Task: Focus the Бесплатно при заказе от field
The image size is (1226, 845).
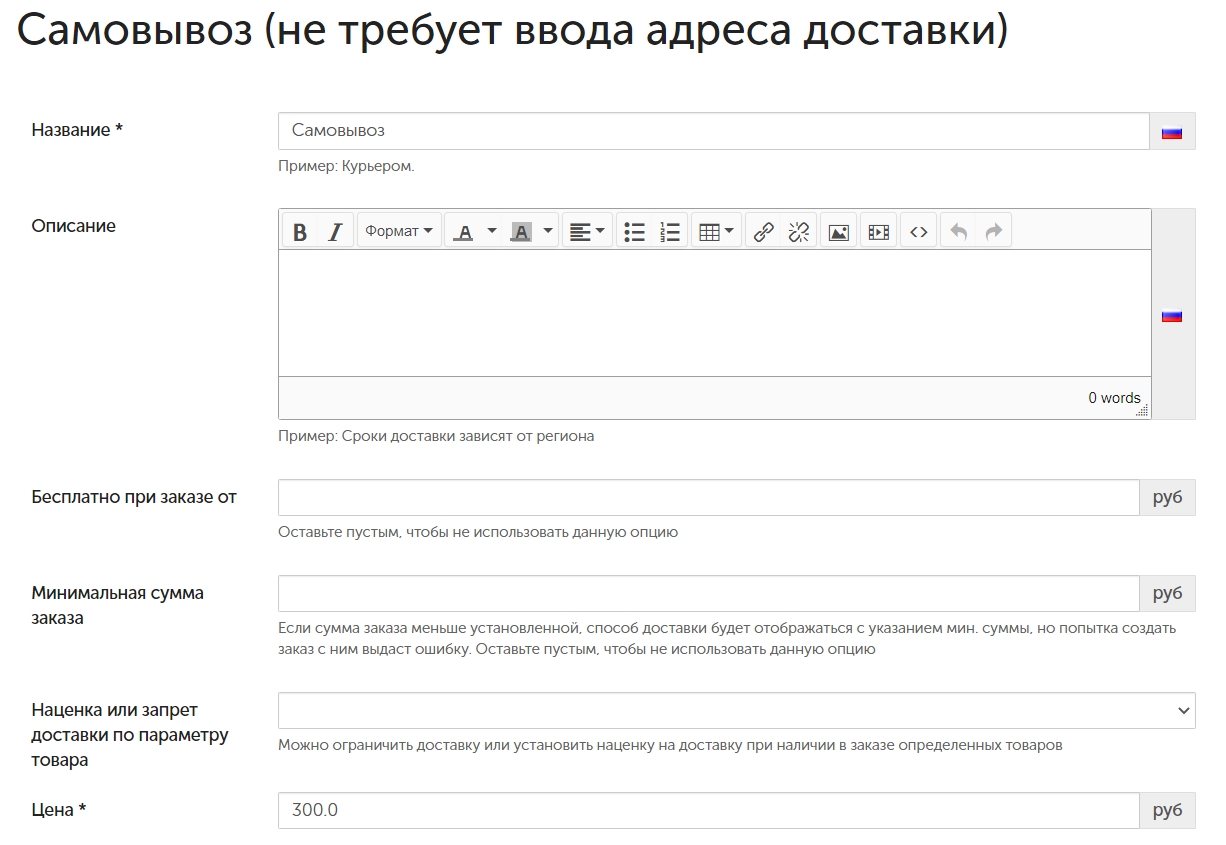Action: click(x=709, y=497)
